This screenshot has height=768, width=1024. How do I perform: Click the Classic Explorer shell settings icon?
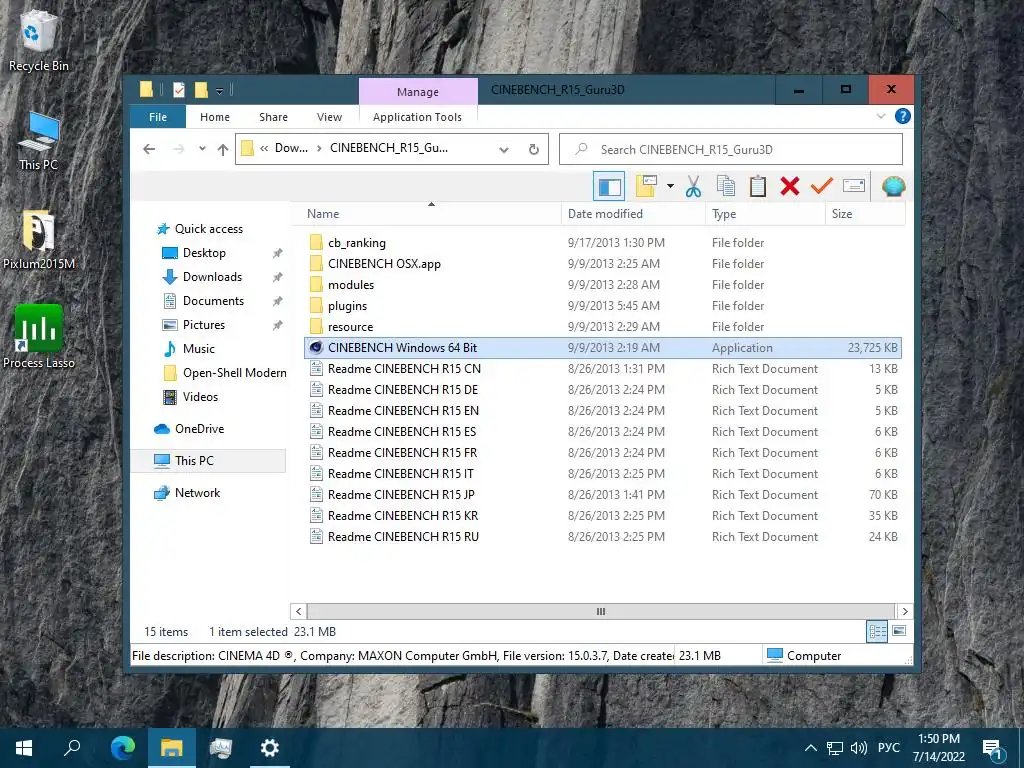893,187
